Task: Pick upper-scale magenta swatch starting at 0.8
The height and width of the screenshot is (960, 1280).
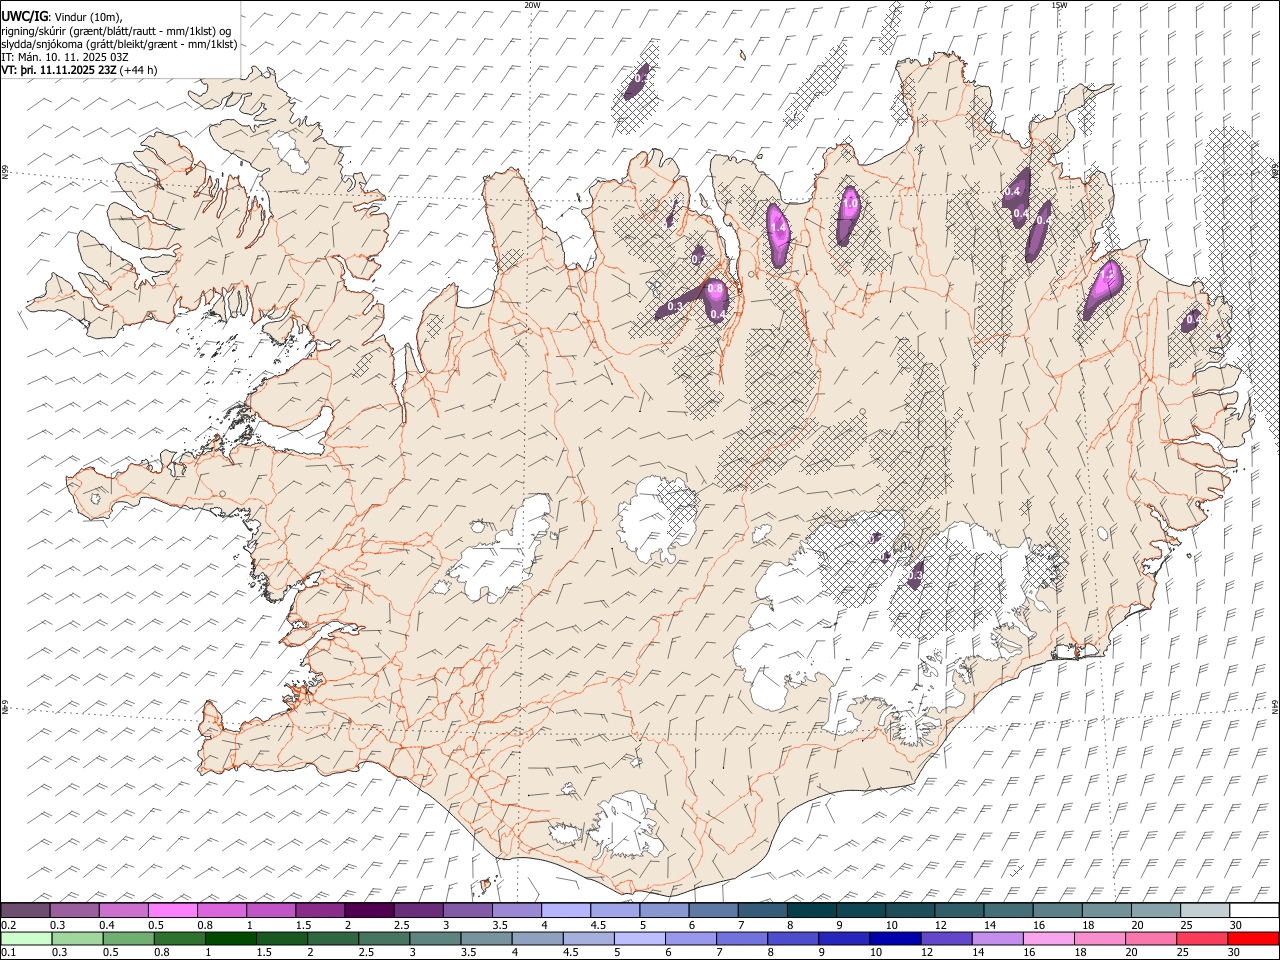Action: coord(222,910)
